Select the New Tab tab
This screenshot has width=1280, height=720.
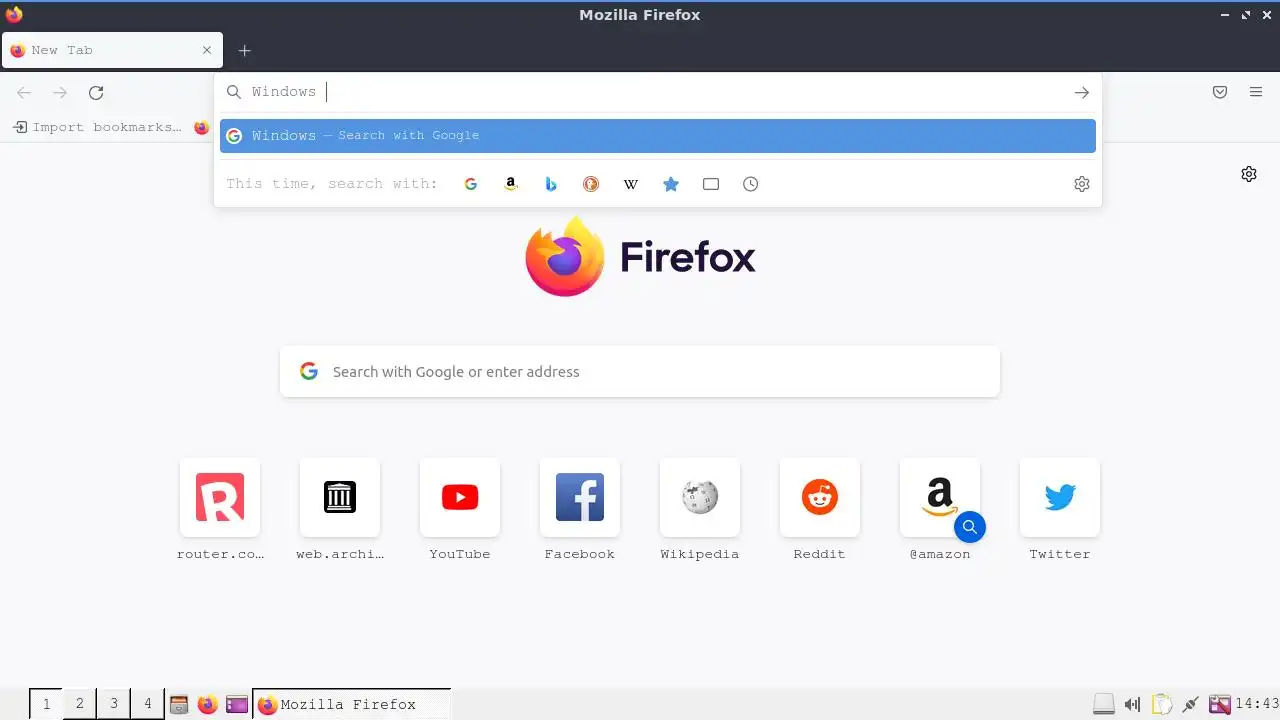(x=112, y=50)
